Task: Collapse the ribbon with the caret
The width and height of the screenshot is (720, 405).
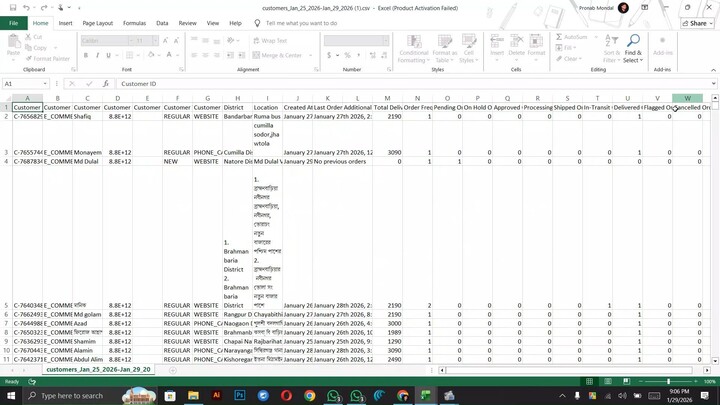Action: pos(713,70)
